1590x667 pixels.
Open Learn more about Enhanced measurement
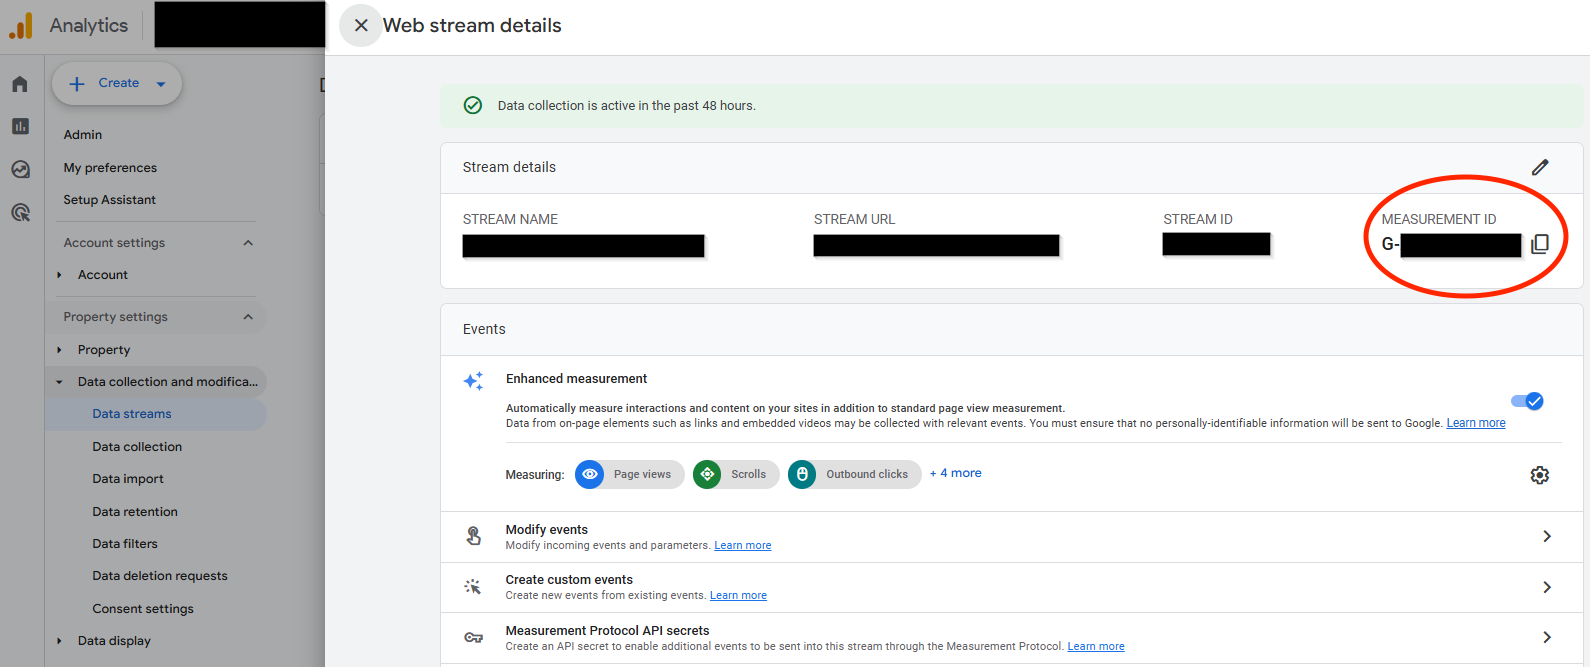click(x=1476, y=423)
